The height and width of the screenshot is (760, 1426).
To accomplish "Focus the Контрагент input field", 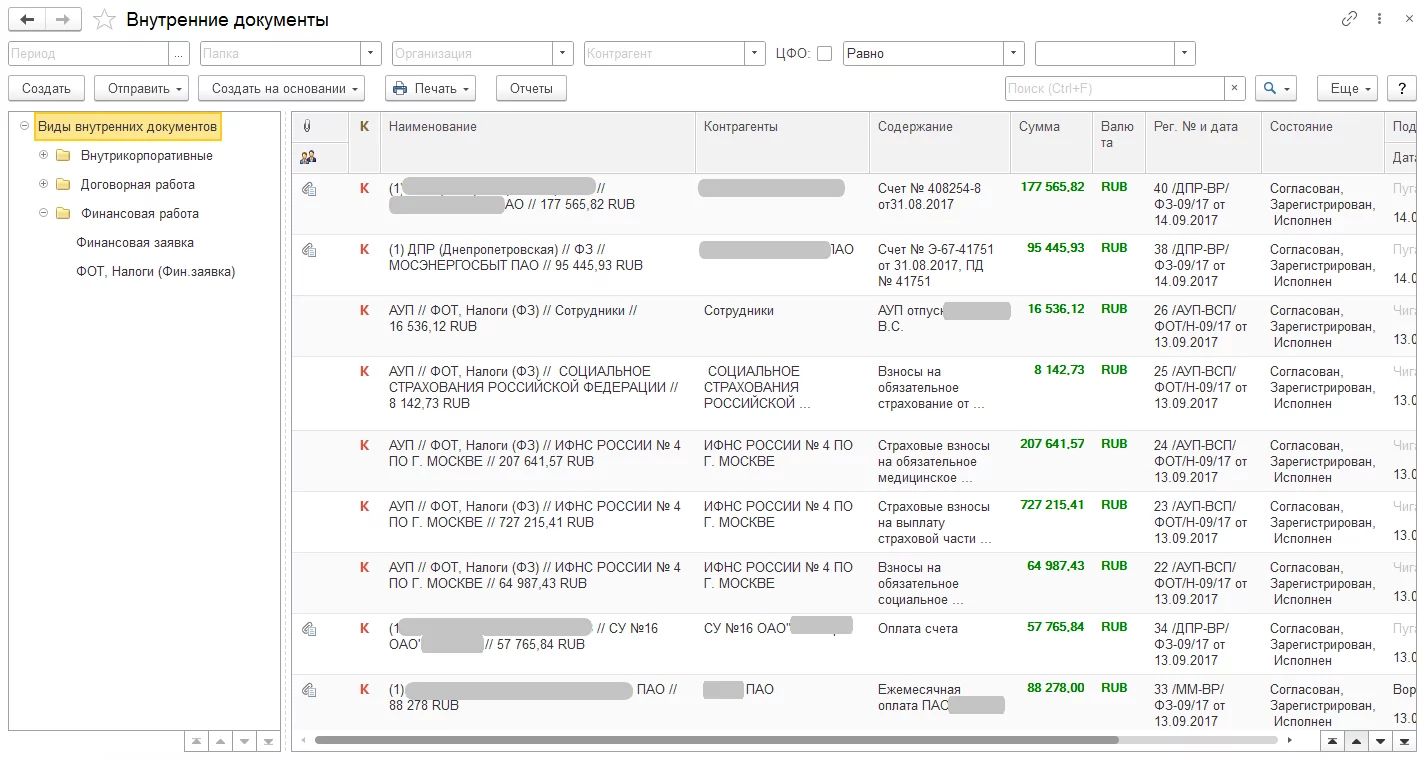I will tap(664, 54).
